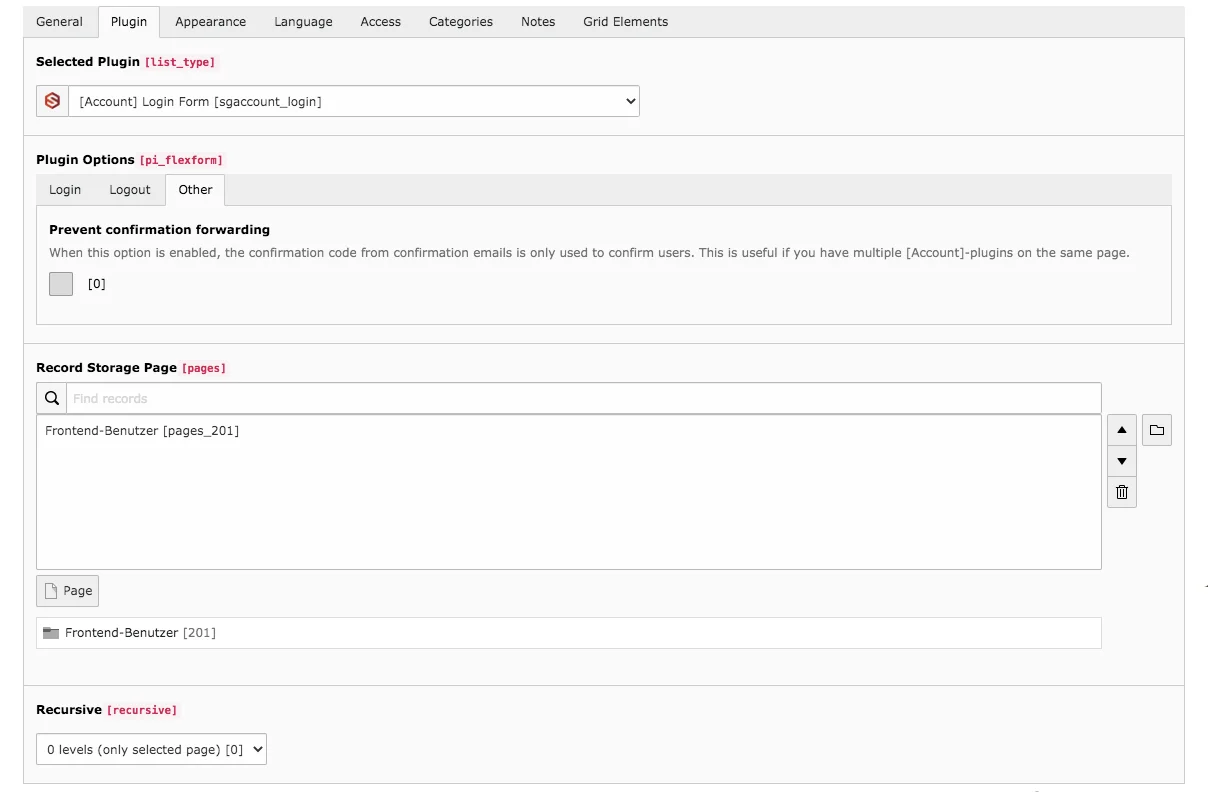The height and width of the screenshot is (792, 1208).
Task: Select Frontend-Benutzer [pages_201] in the list
Action: [141, 430]
